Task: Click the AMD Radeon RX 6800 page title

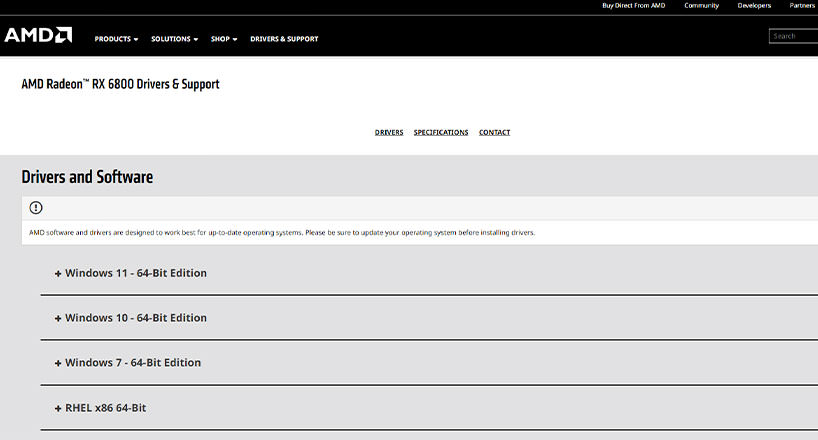Action: (x=121, y=84)
